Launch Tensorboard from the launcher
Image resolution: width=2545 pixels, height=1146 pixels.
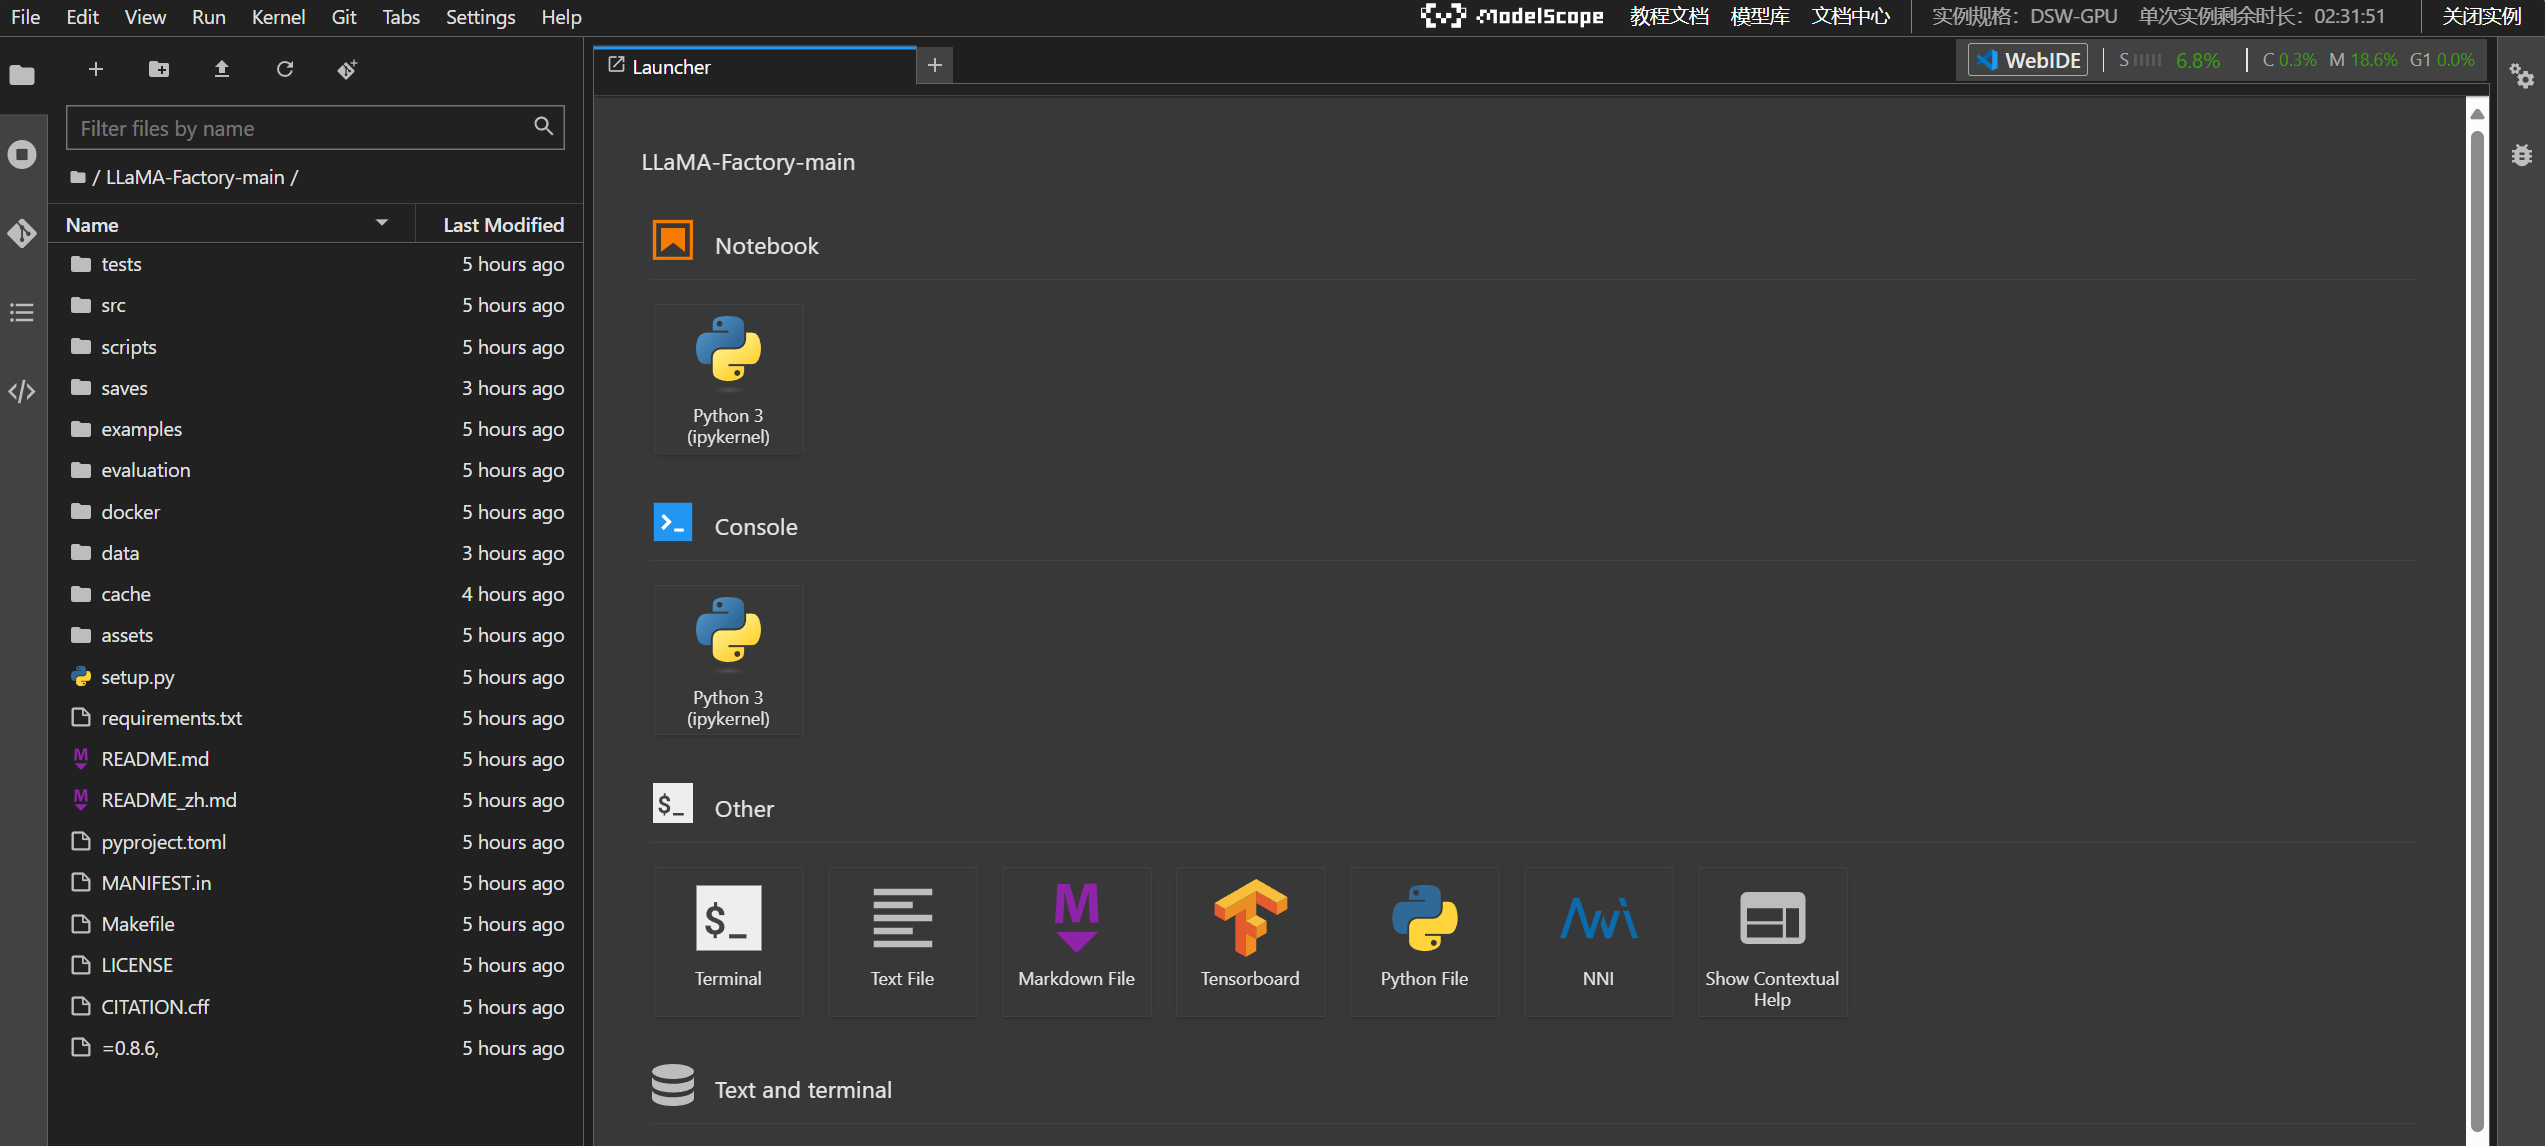coord(1250,942)
